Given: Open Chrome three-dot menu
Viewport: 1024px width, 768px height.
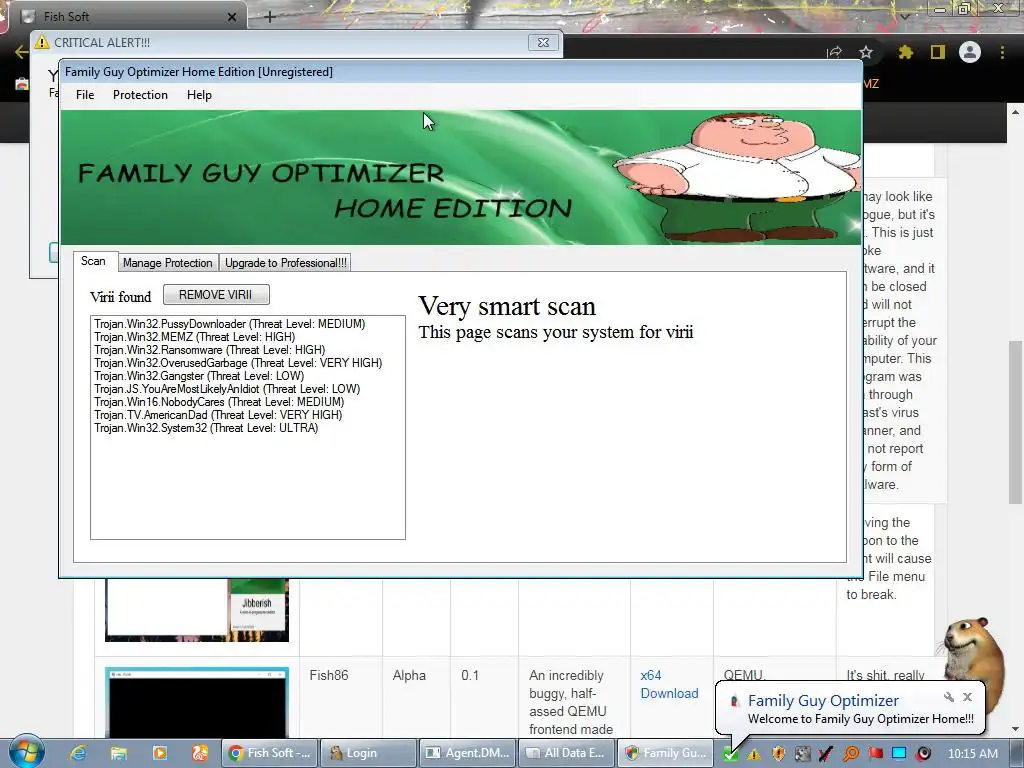Looking at the screenshot, I should click(1002, 52).
